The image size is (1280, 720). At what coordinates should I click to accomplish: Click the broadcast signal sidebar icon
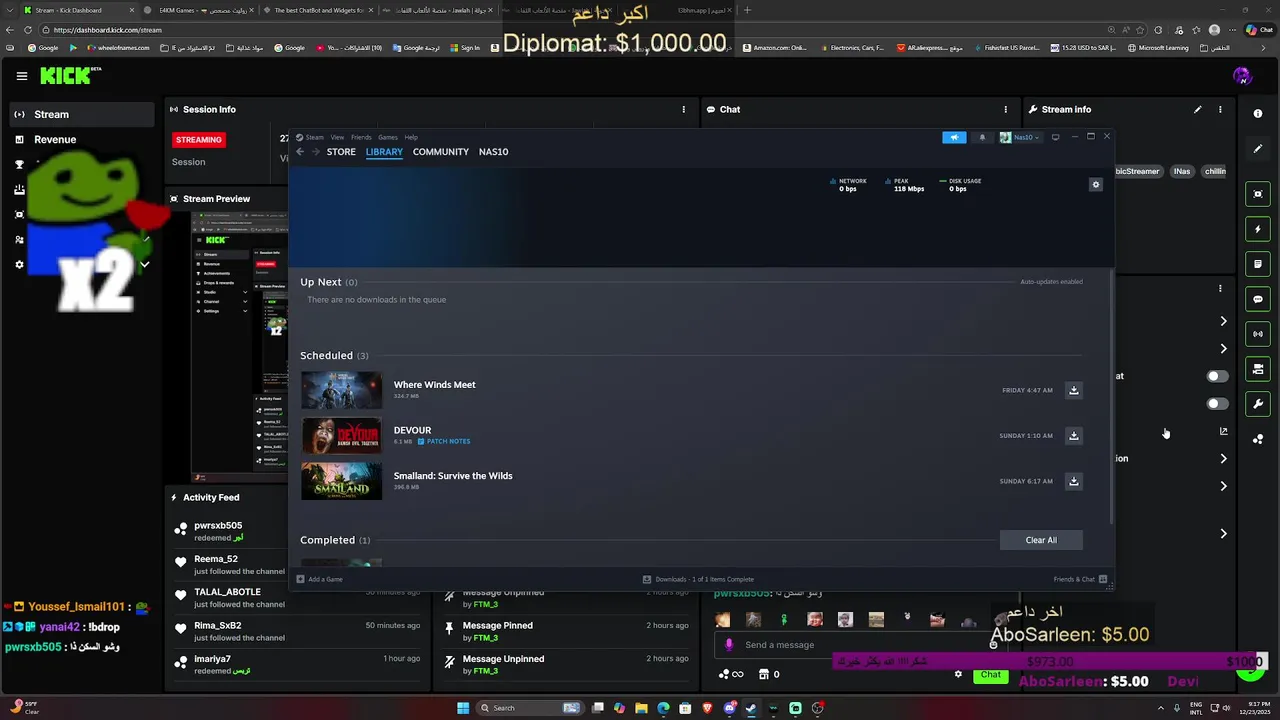click(x=1258, y=334)
